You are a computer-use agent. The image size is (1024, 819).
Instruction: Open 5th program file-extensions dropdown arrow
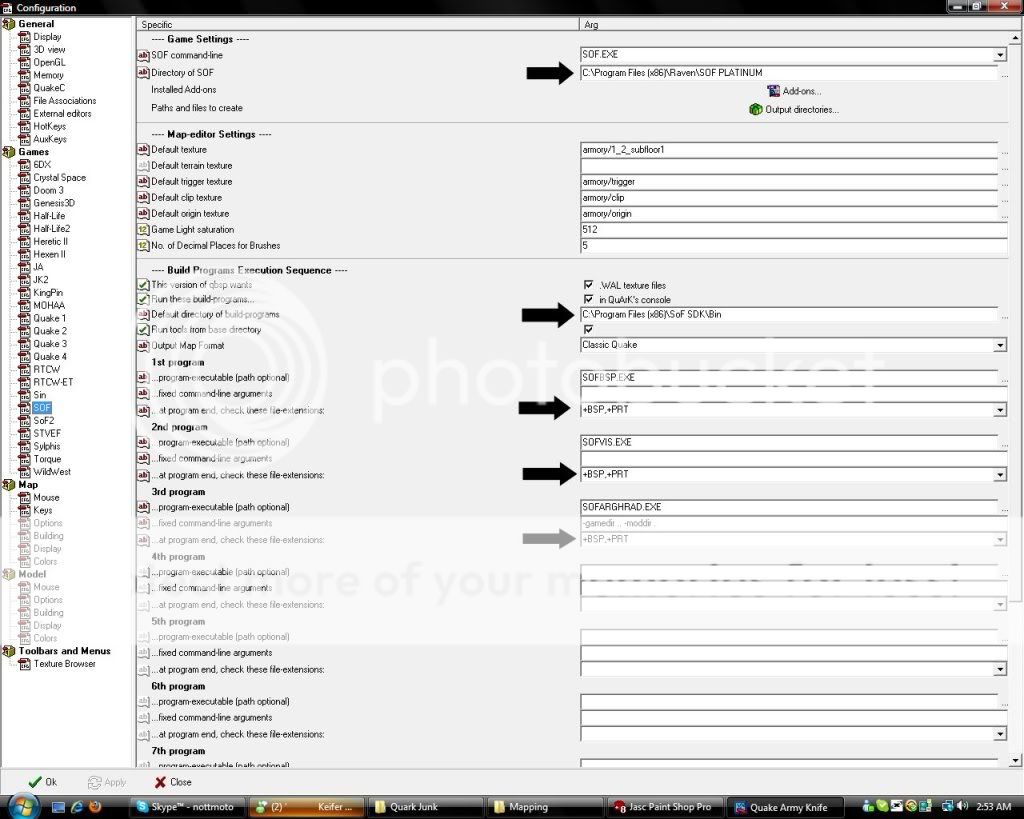pyautogui.click(x=1000, y=669)
